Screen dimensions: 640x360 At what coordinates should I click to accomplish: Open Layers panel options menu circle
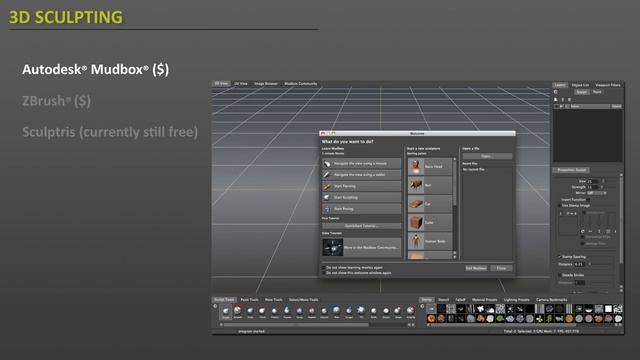[x=556, y=92]
